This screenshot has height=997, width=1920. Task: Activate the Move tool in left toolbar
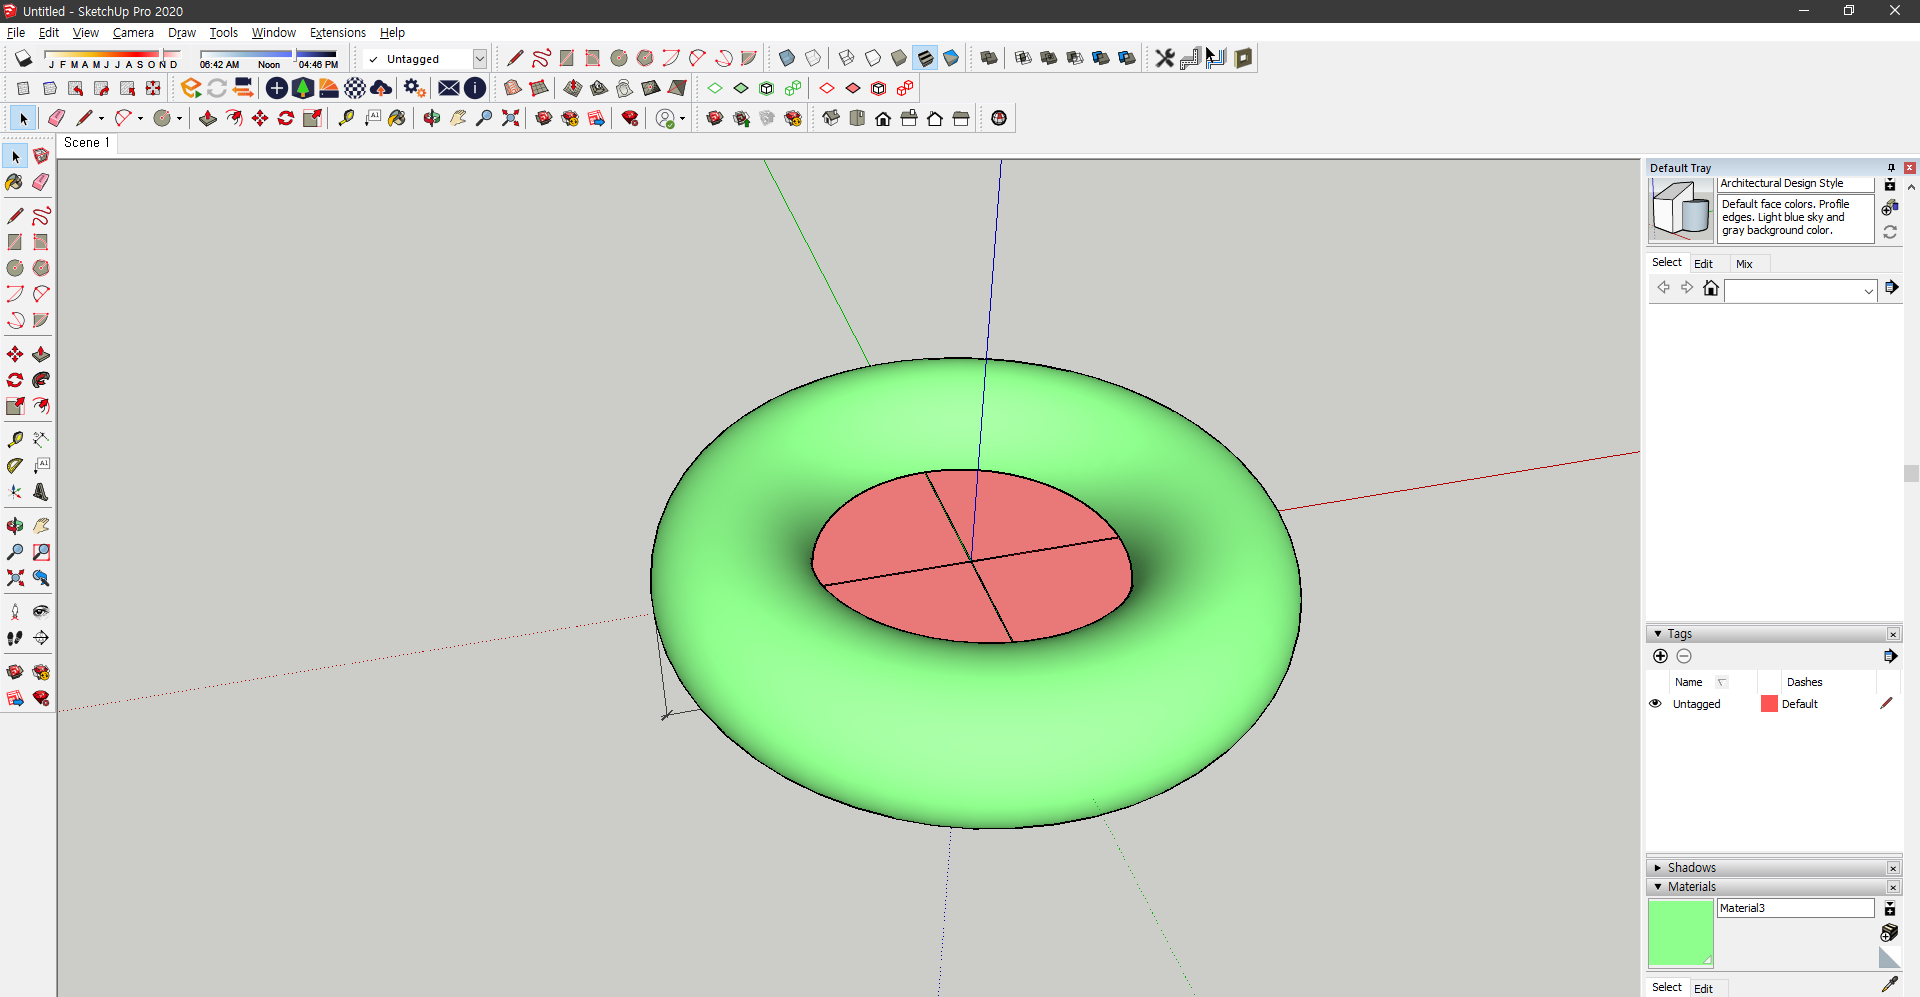pos(15,354)
